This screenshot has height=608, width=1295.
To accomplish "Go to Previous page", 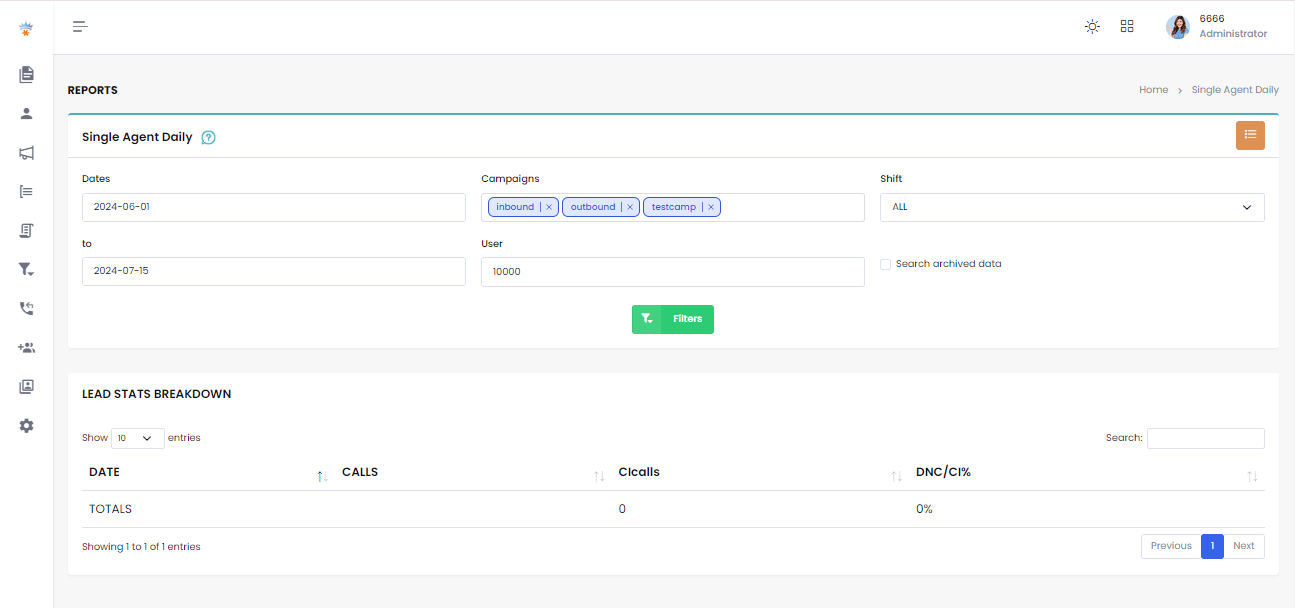I will coord(1171,546).
